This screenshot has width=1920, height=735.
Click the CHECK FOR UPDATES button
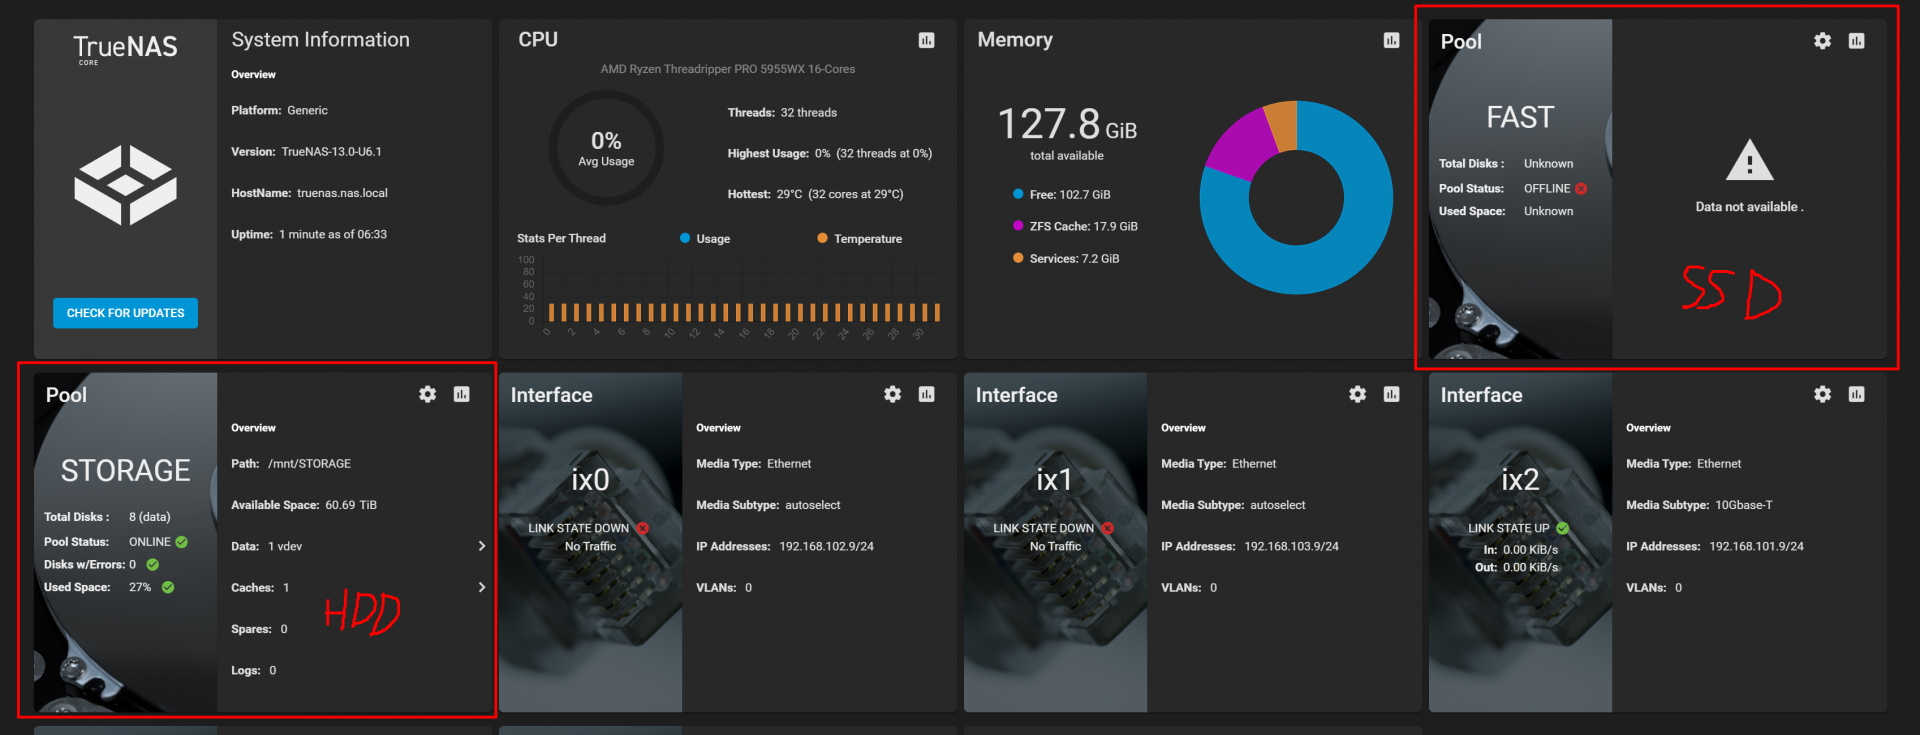[125, 313]
